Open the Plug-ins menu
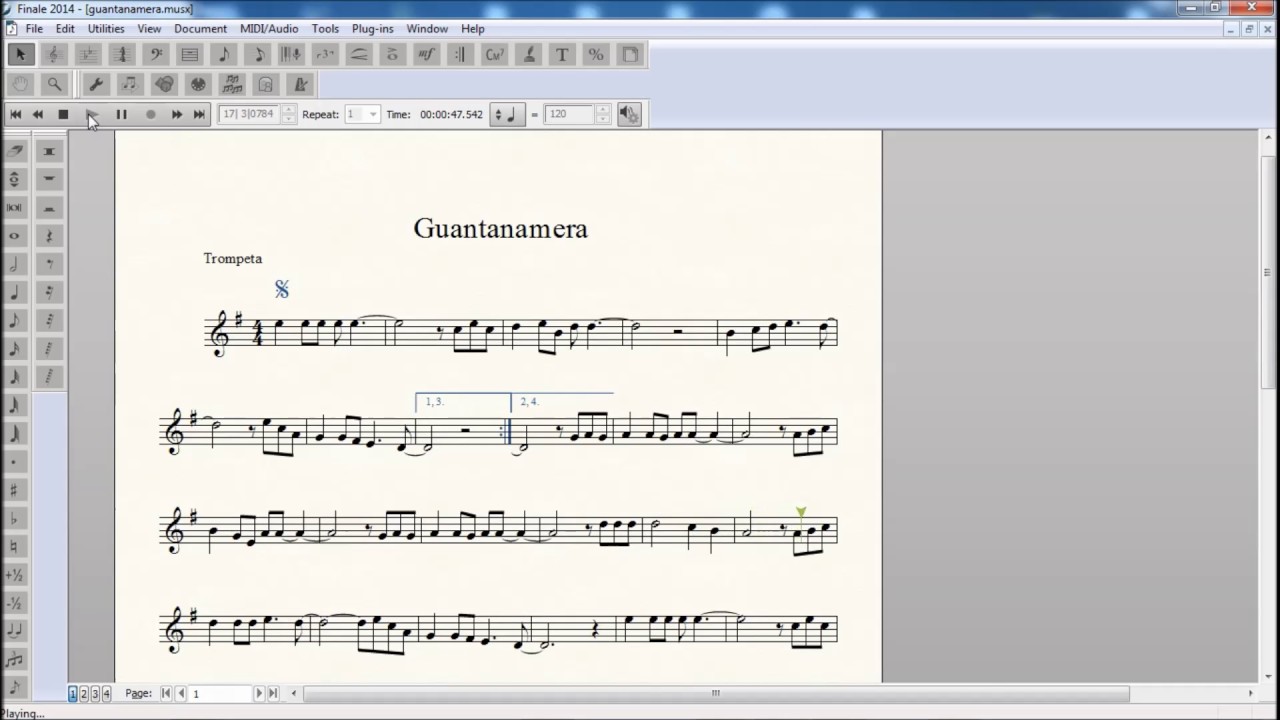The width and height of the screenshot is (1280, 720). coord(372,29)
